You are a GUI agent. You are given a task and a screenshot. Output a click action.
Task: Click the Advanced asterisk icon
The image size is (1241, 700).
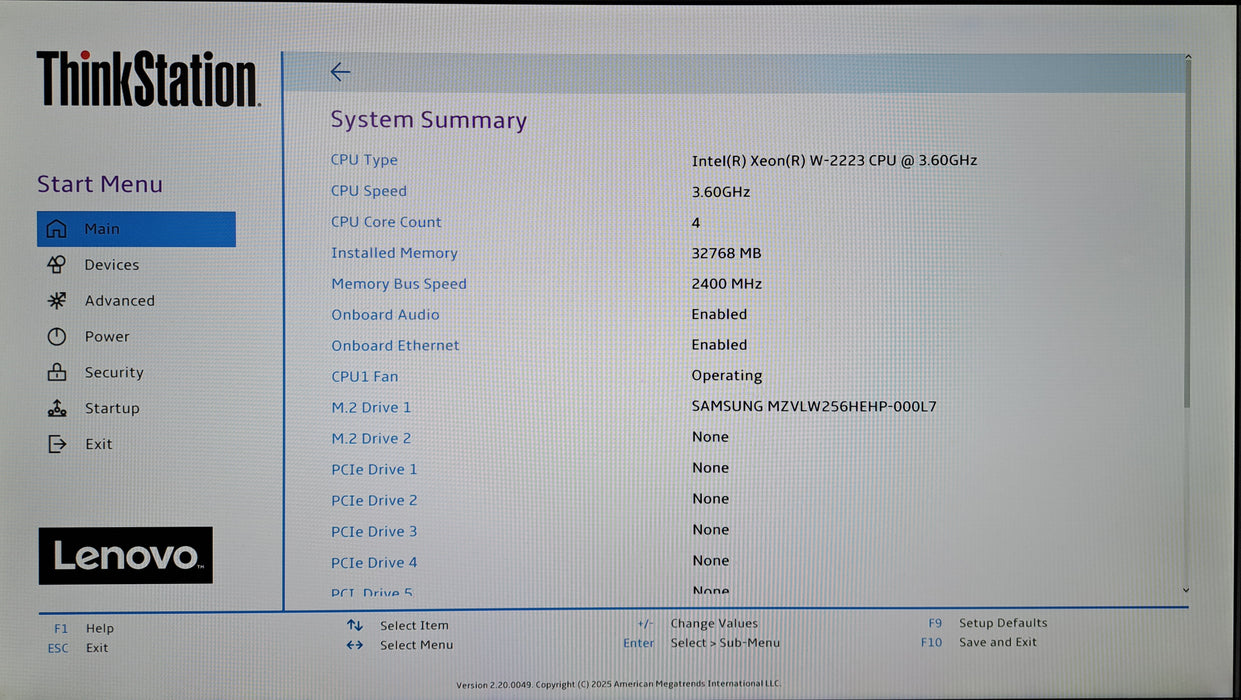click(57, 301)
